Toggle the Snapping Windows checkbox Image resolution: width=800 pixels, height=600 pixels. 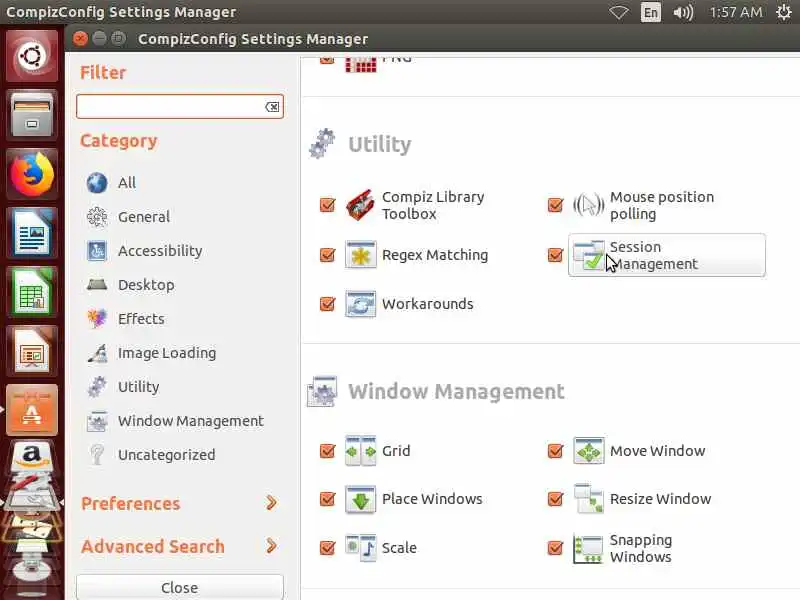(555, 548)
